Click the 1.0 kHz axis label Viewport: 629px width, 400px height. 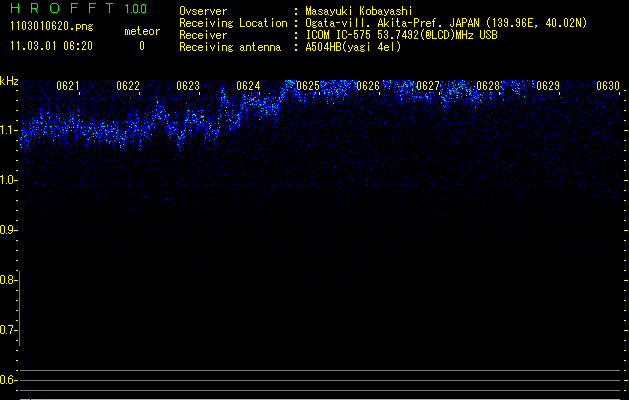coord(9,180)
